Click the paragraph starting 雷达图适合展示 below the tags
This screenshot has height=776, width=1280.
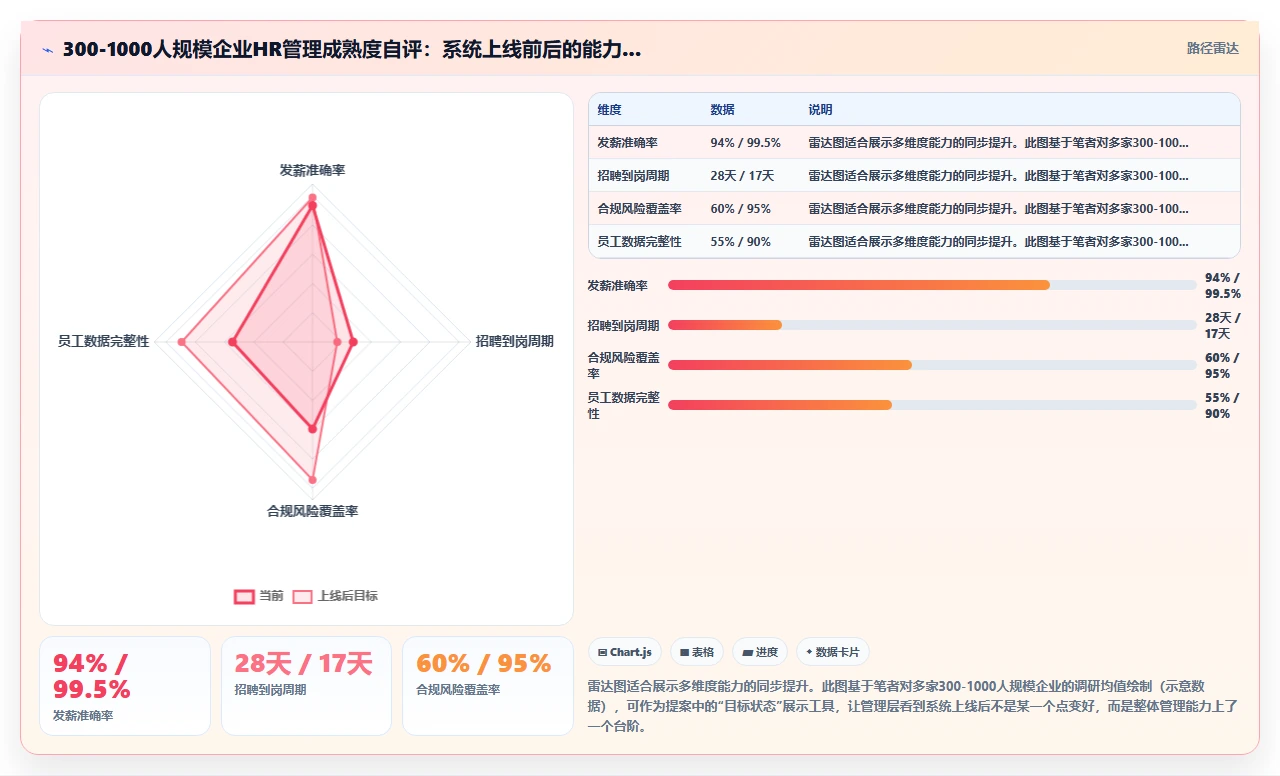click(914, 707)
